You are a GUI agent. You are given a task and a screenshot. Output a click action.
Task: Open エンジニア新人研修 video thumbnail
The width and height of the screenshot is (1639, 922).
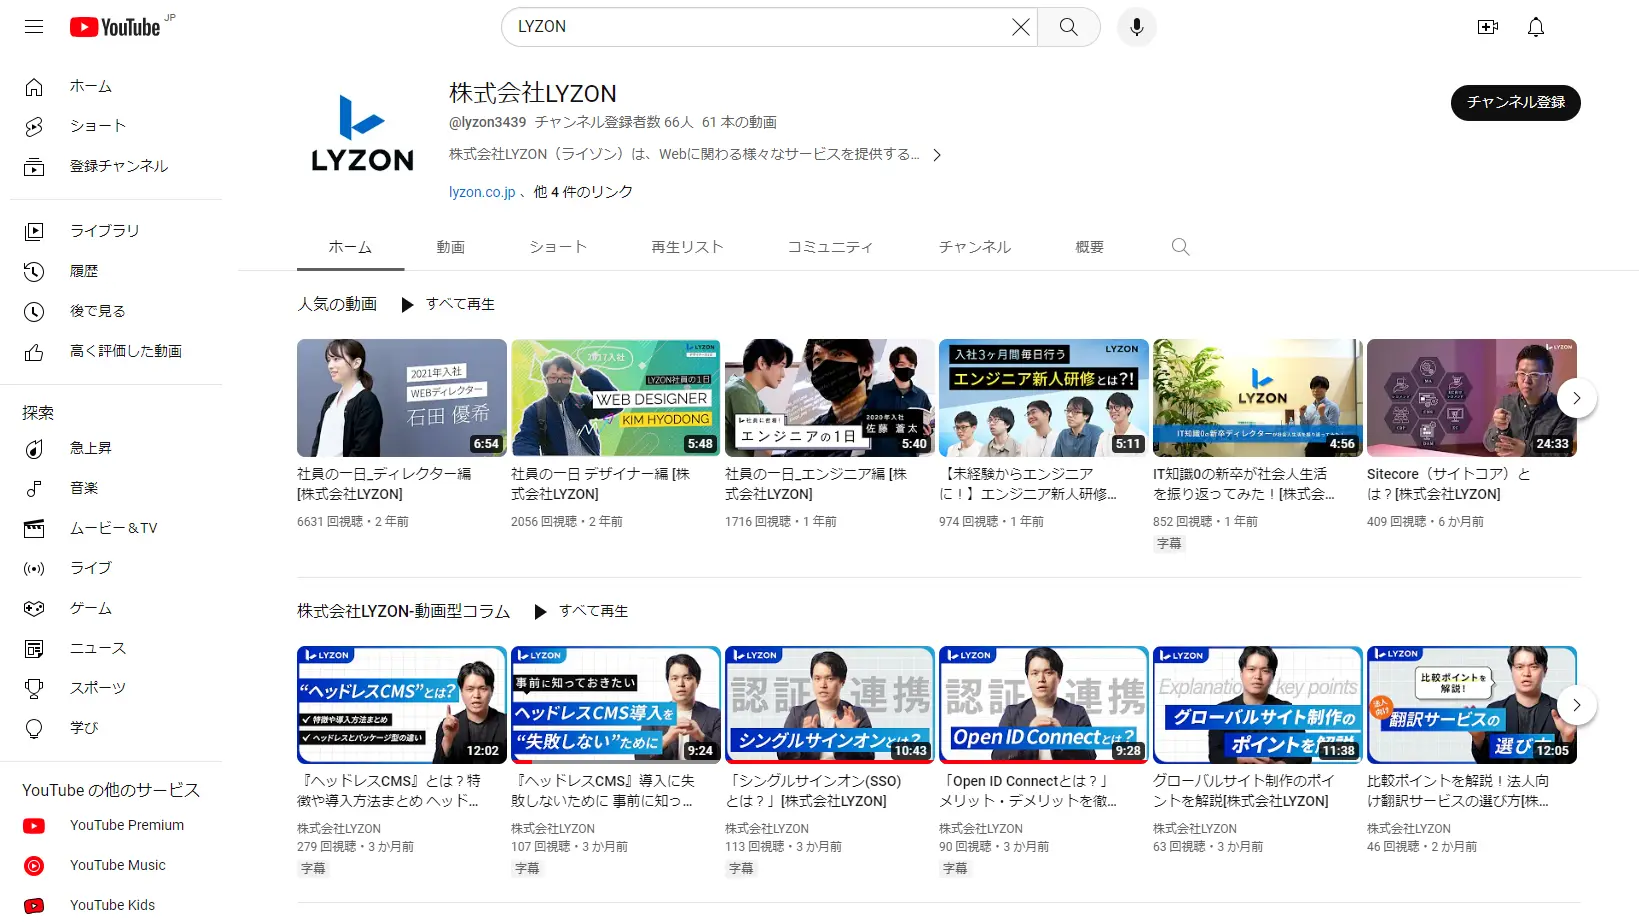pos(1044,398)
